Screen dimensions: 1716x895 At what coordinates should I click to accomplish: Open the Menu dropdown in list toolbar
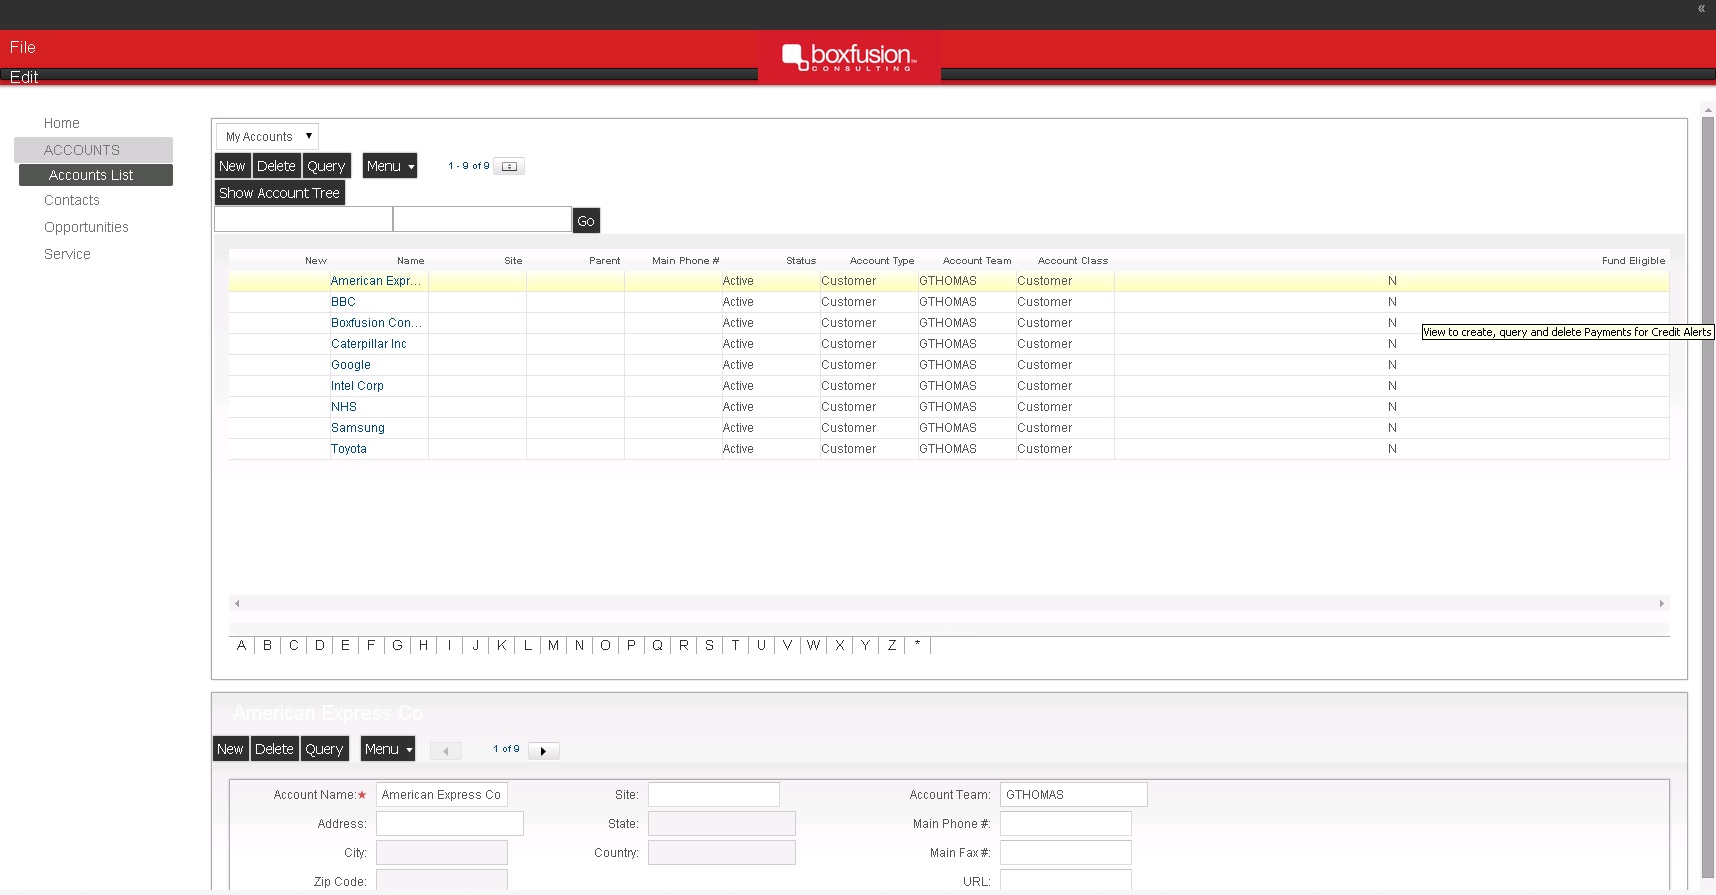tap(390, 166)
